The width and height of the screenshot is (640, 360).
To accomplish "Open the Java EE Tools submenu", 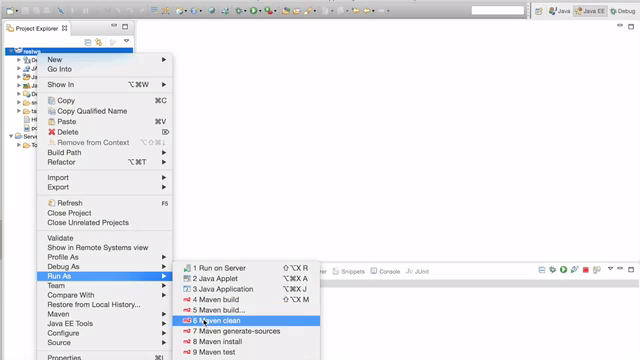I will (104, 324).
